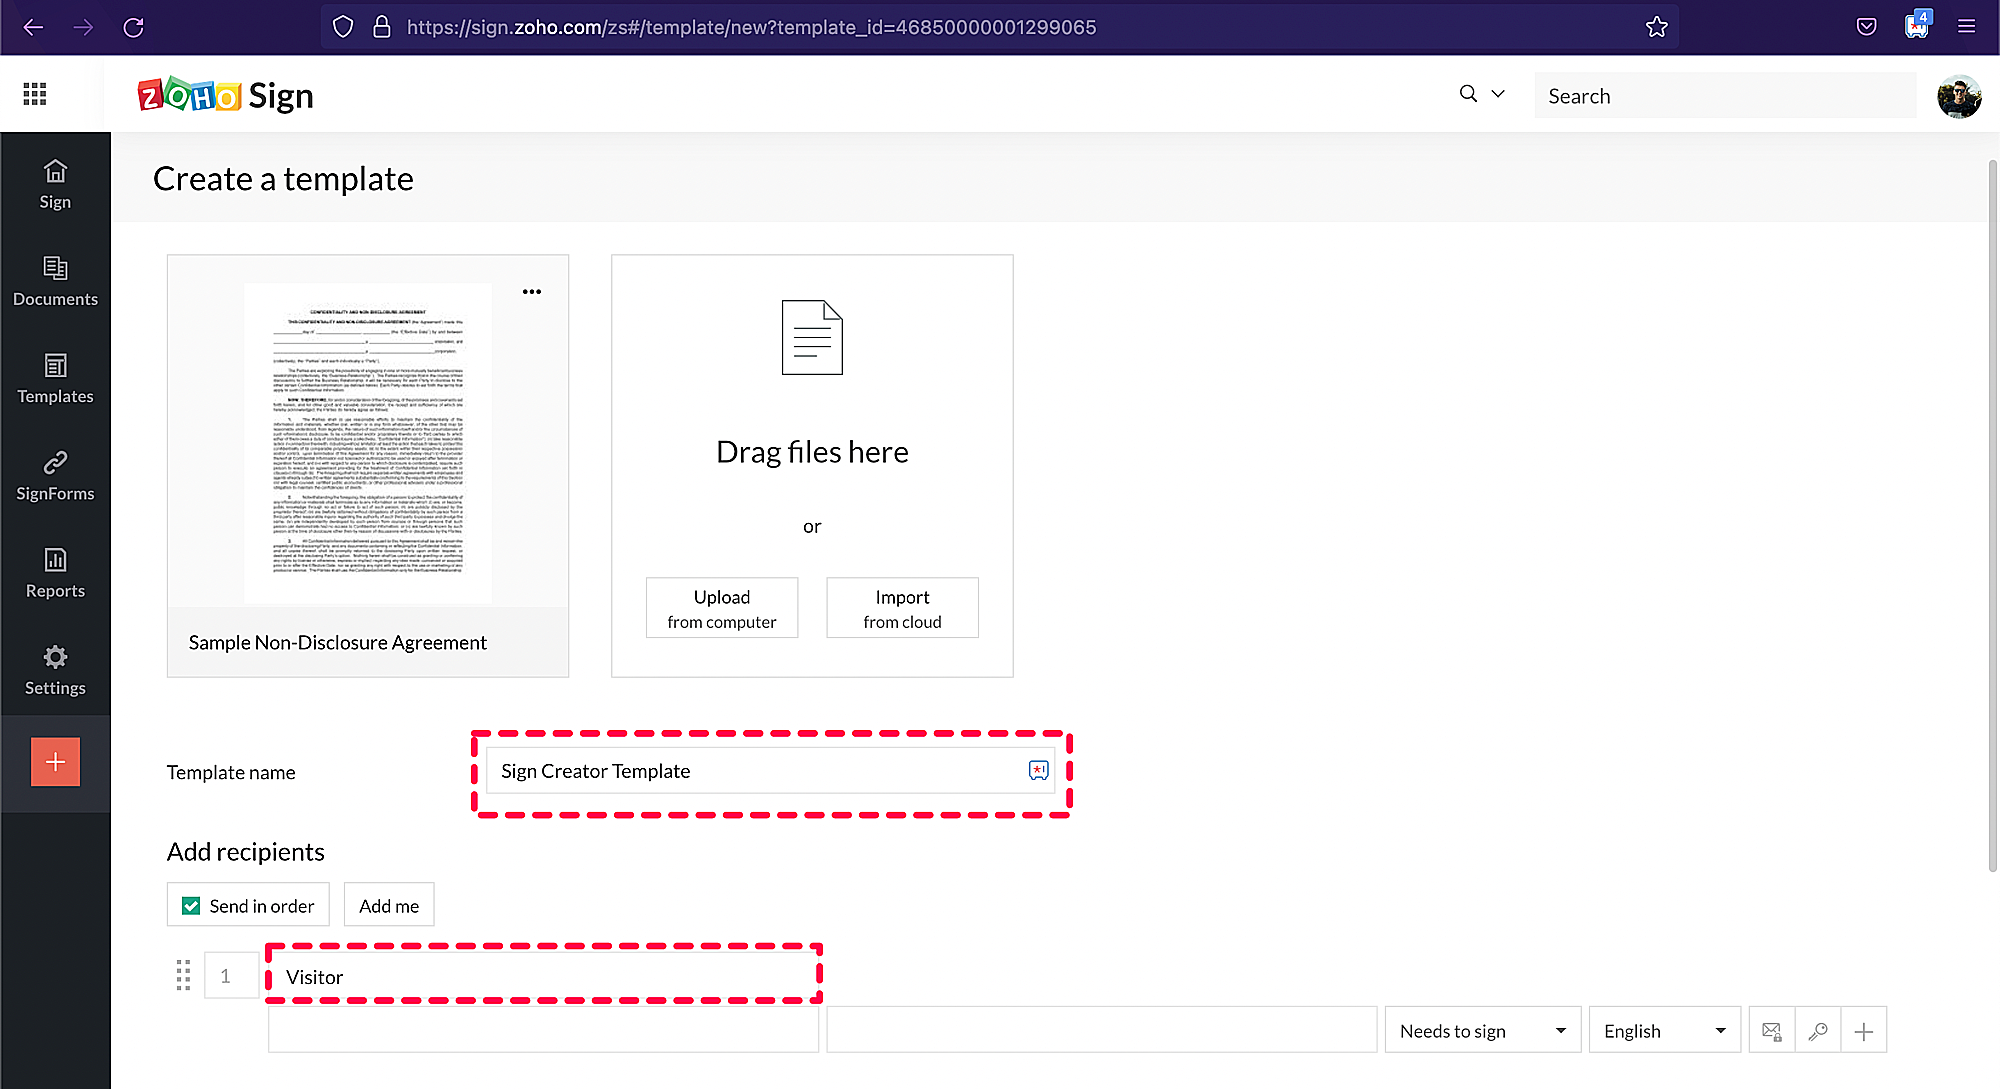Open the apps grid launcher icon
Screen dimensions: 2000x1089
(x=35, y=94)
